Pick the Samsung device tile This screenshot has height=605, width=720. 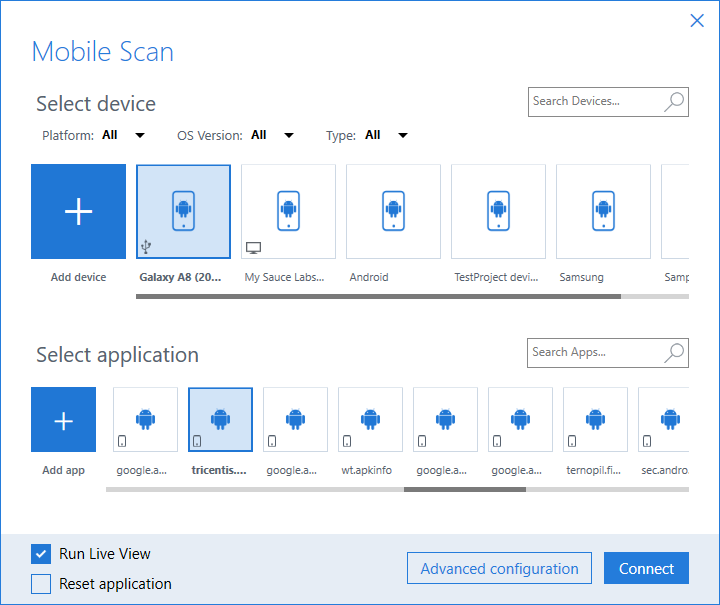[603, 211]
